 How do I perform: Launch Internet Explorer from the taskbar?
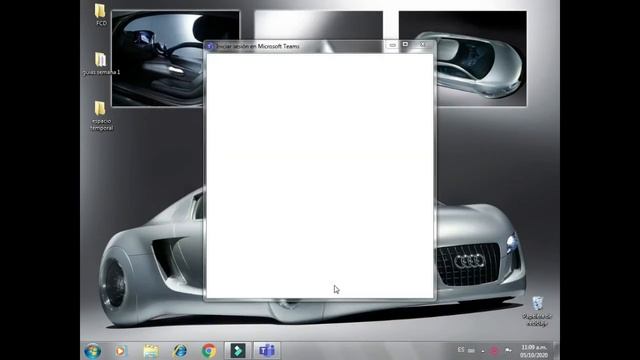point(180,351)
